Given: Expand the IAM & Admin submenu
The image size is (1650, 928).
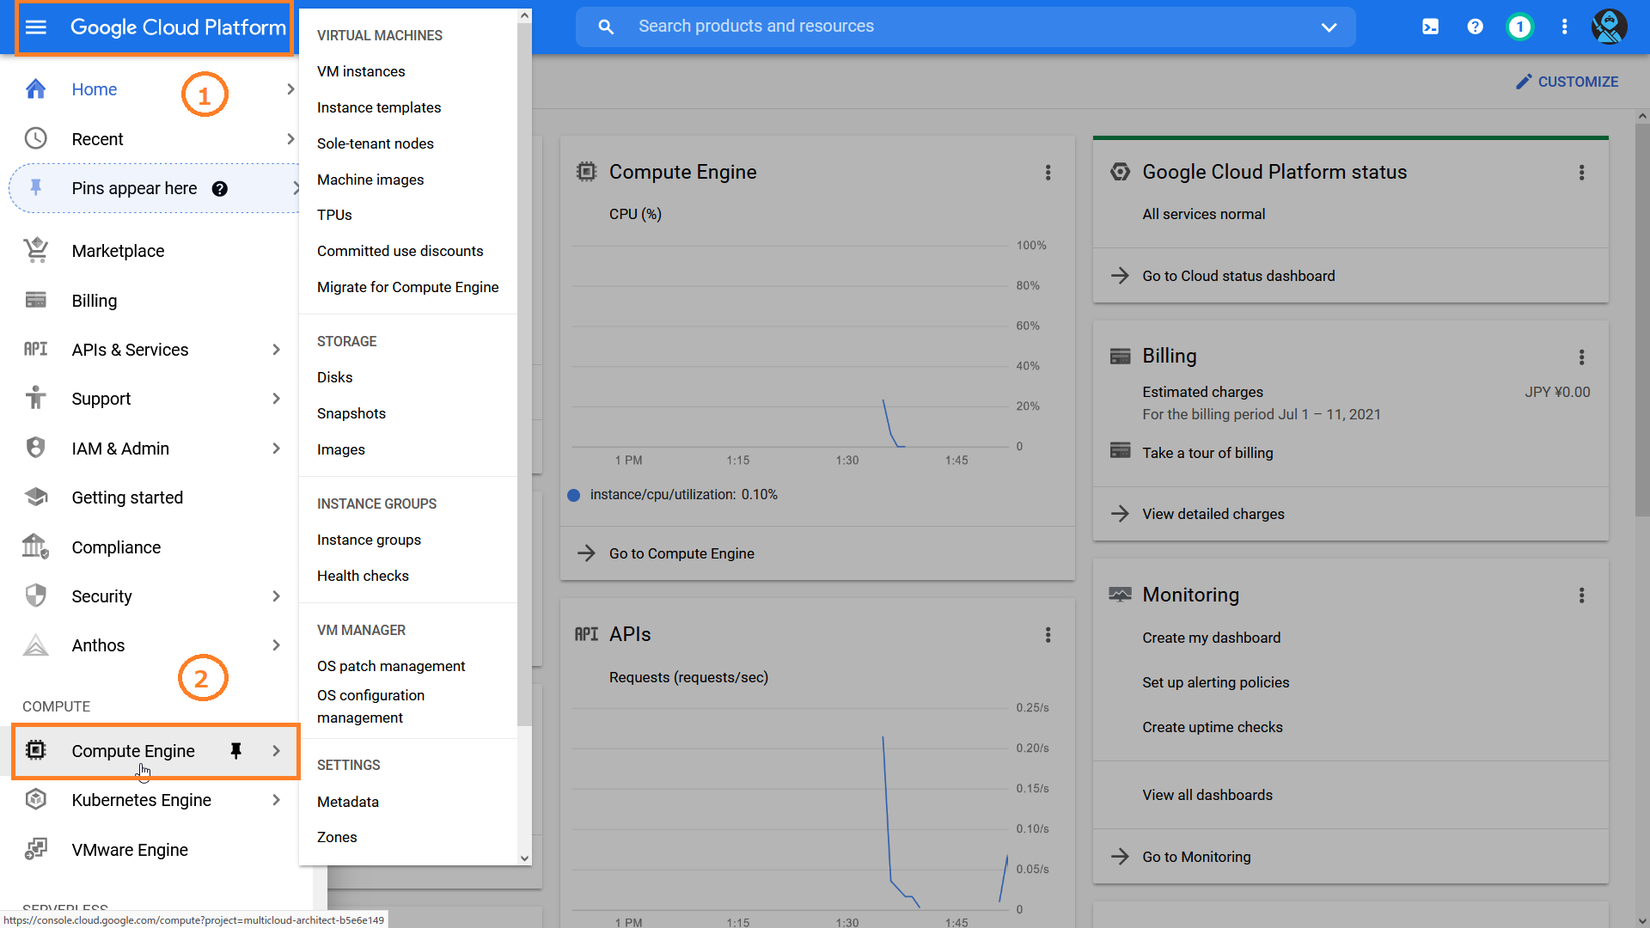Looking at the screenshot, I should point(276,449).
